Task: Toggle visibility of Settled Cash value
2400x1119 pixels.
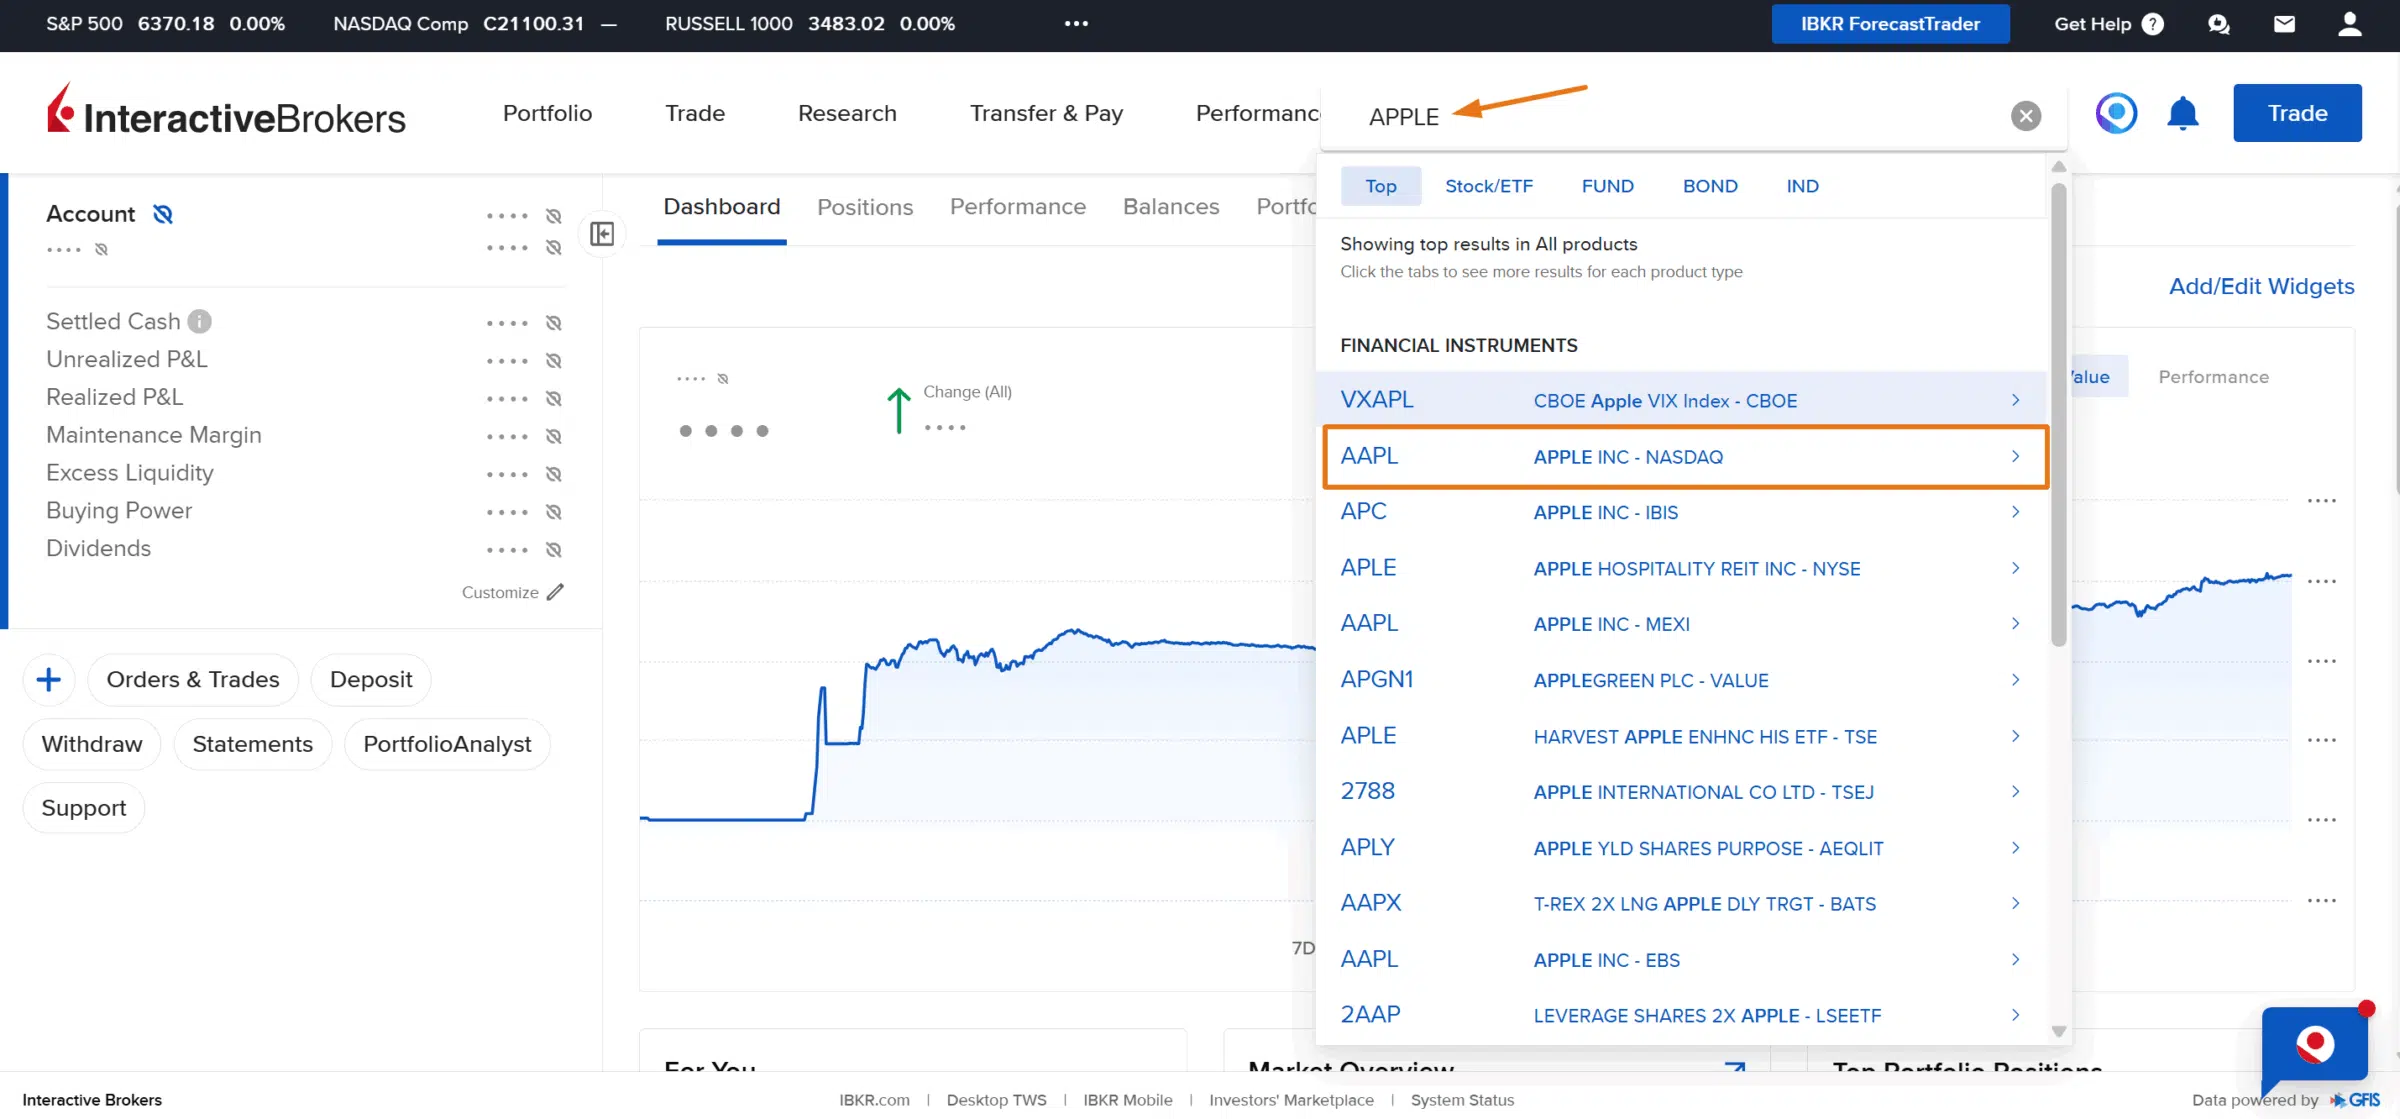Action: point(554,323)
